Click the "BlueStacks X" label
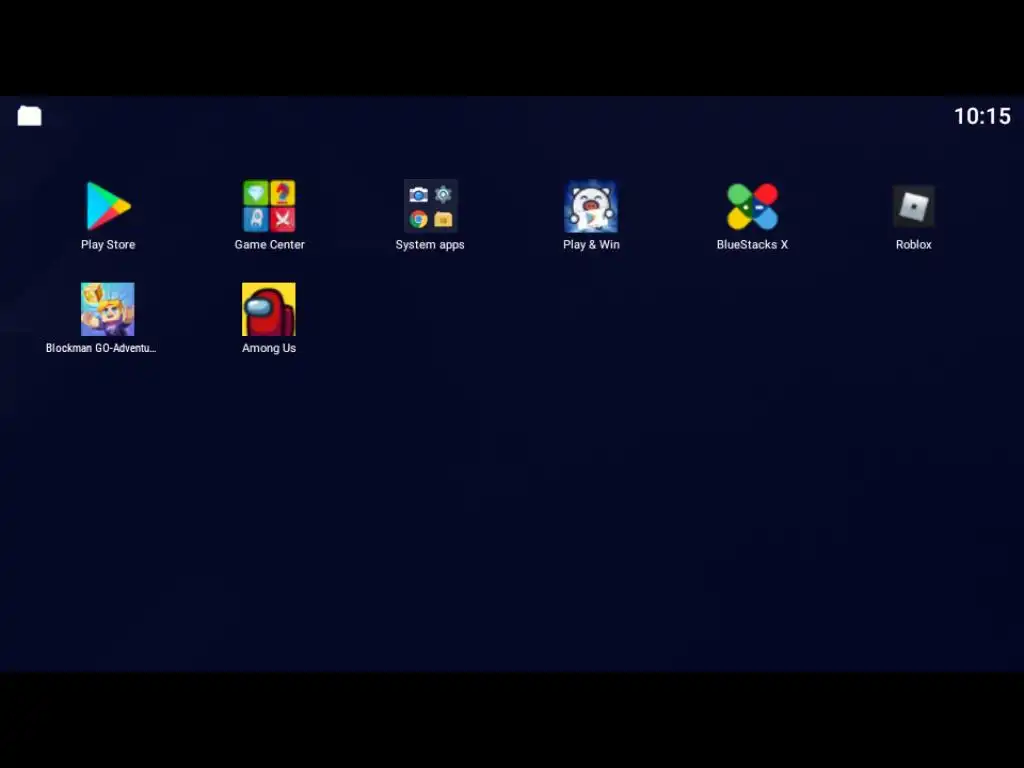This screenshot has width=1024, height=768. (x=752, y=244)
